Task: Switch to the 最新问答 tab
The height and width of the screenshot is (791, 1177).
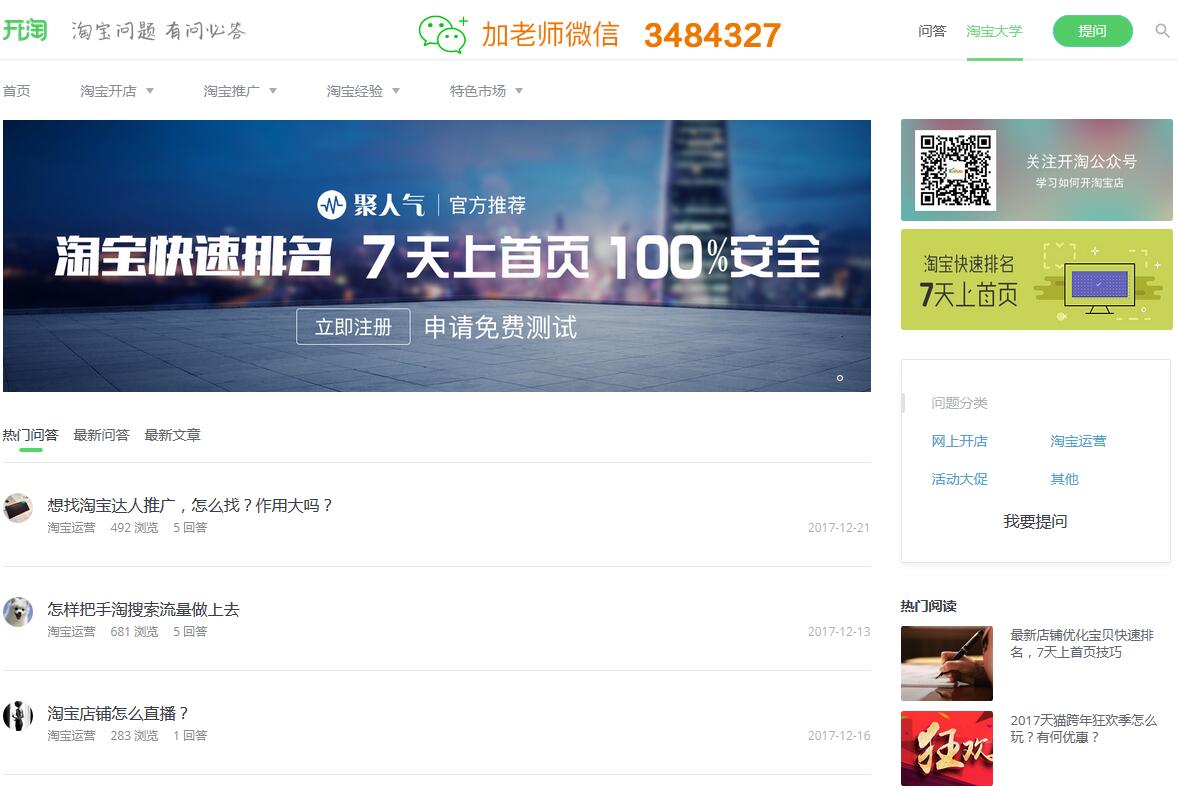Action: 101,435
